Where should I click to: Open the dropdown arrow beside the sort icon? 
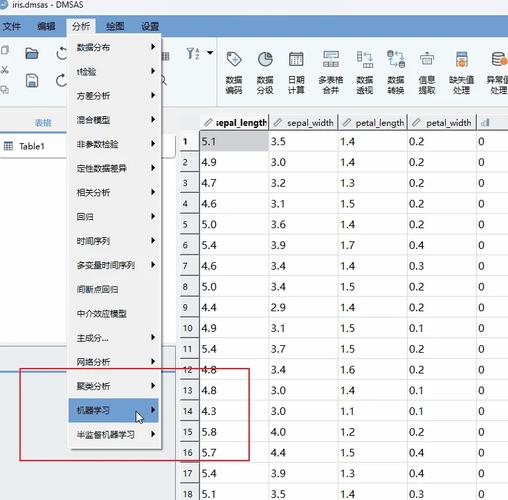210,53
